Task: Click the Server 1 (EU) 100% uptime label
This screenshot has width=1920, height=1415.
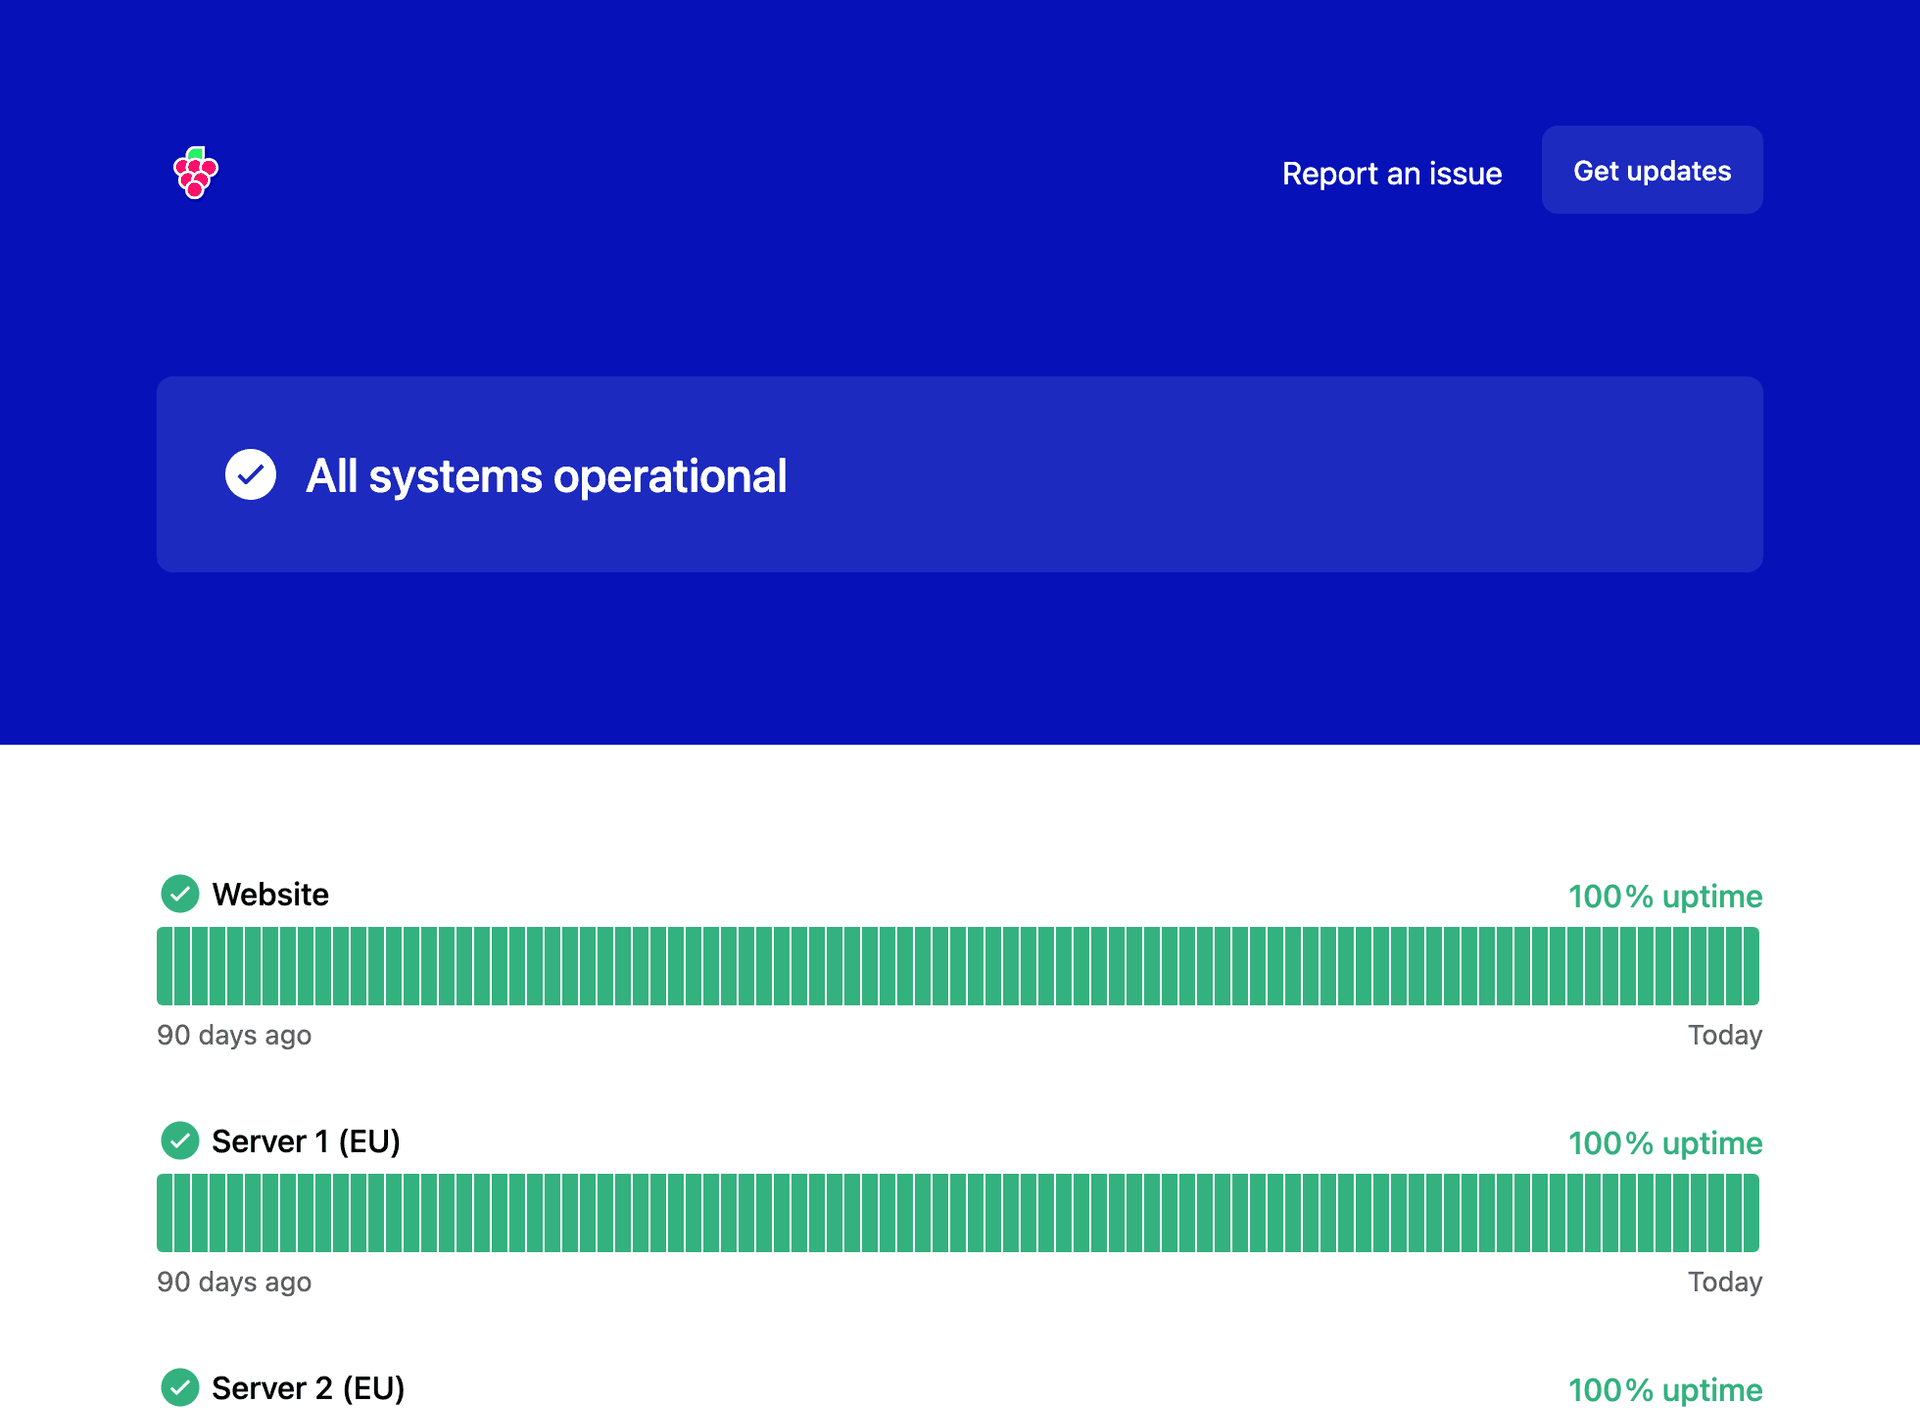Action: click(1664, 1143)
